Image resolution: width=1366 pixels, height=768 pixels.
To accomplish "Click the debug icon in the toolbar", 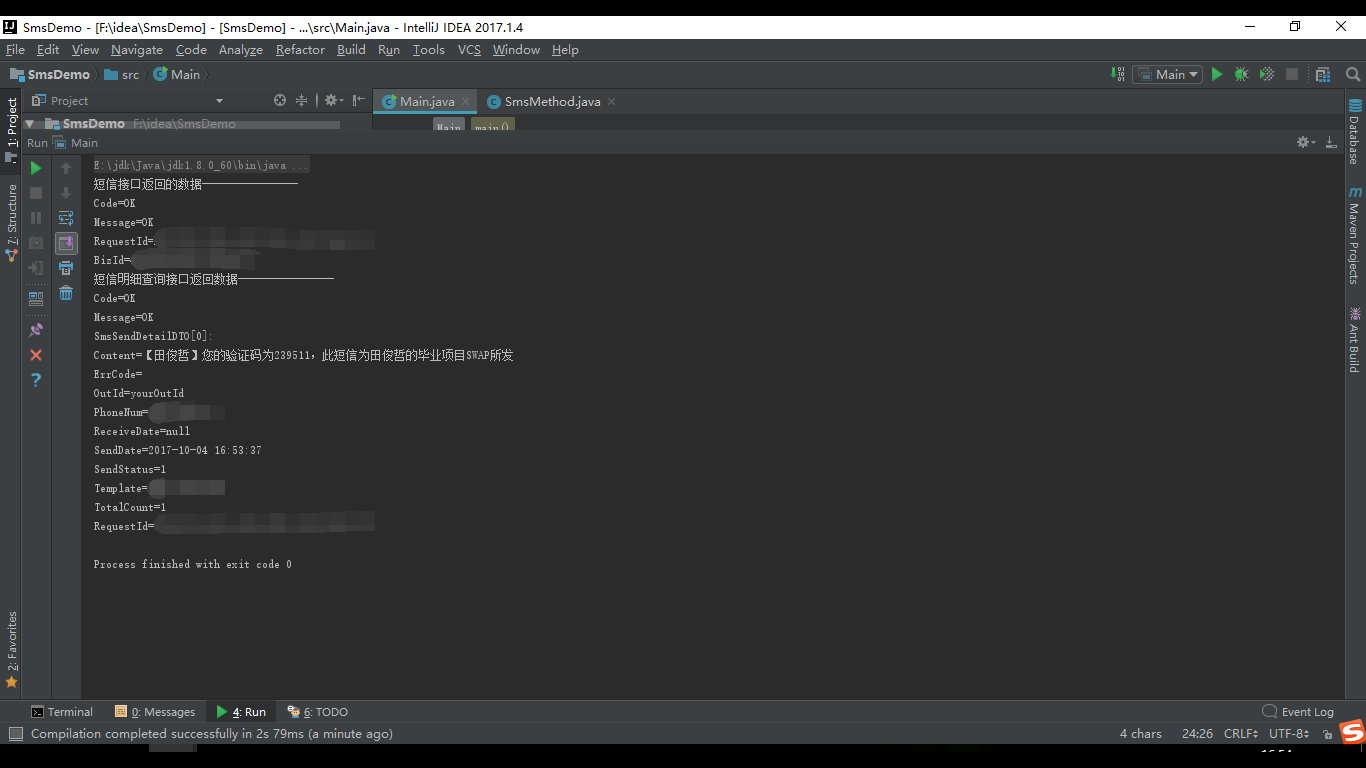I will (1241, 74).
